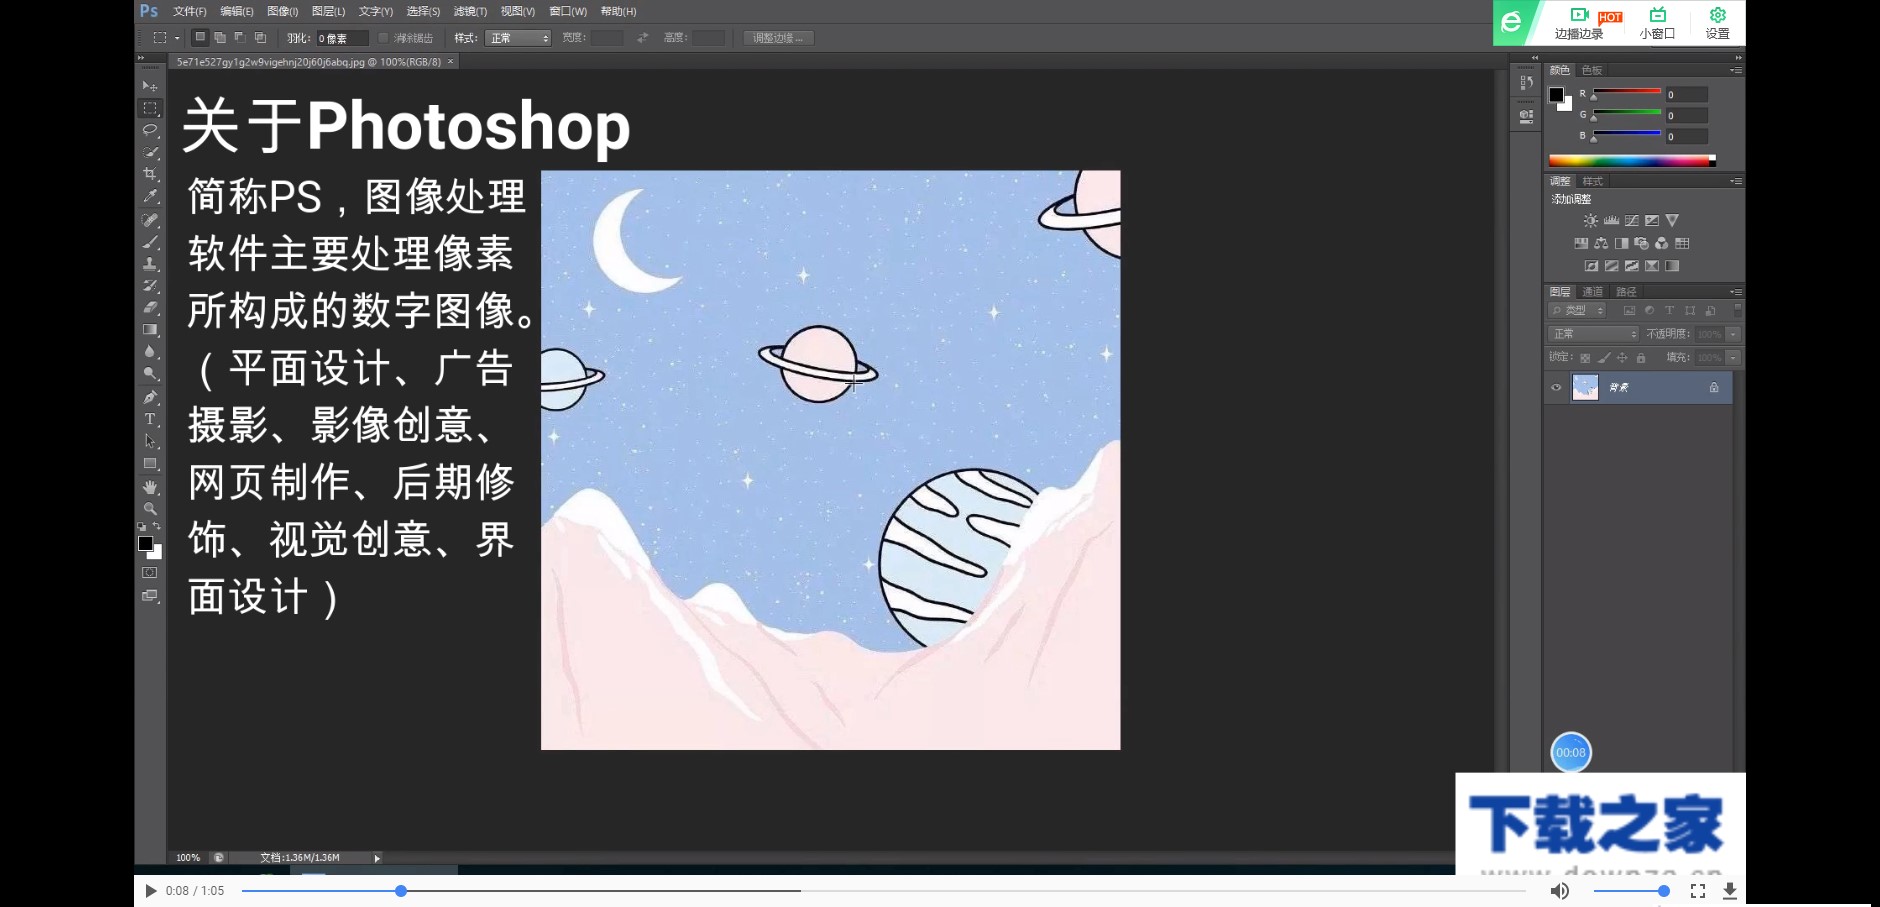
Task: Add a Levels adjustment
Action: 1611,221
